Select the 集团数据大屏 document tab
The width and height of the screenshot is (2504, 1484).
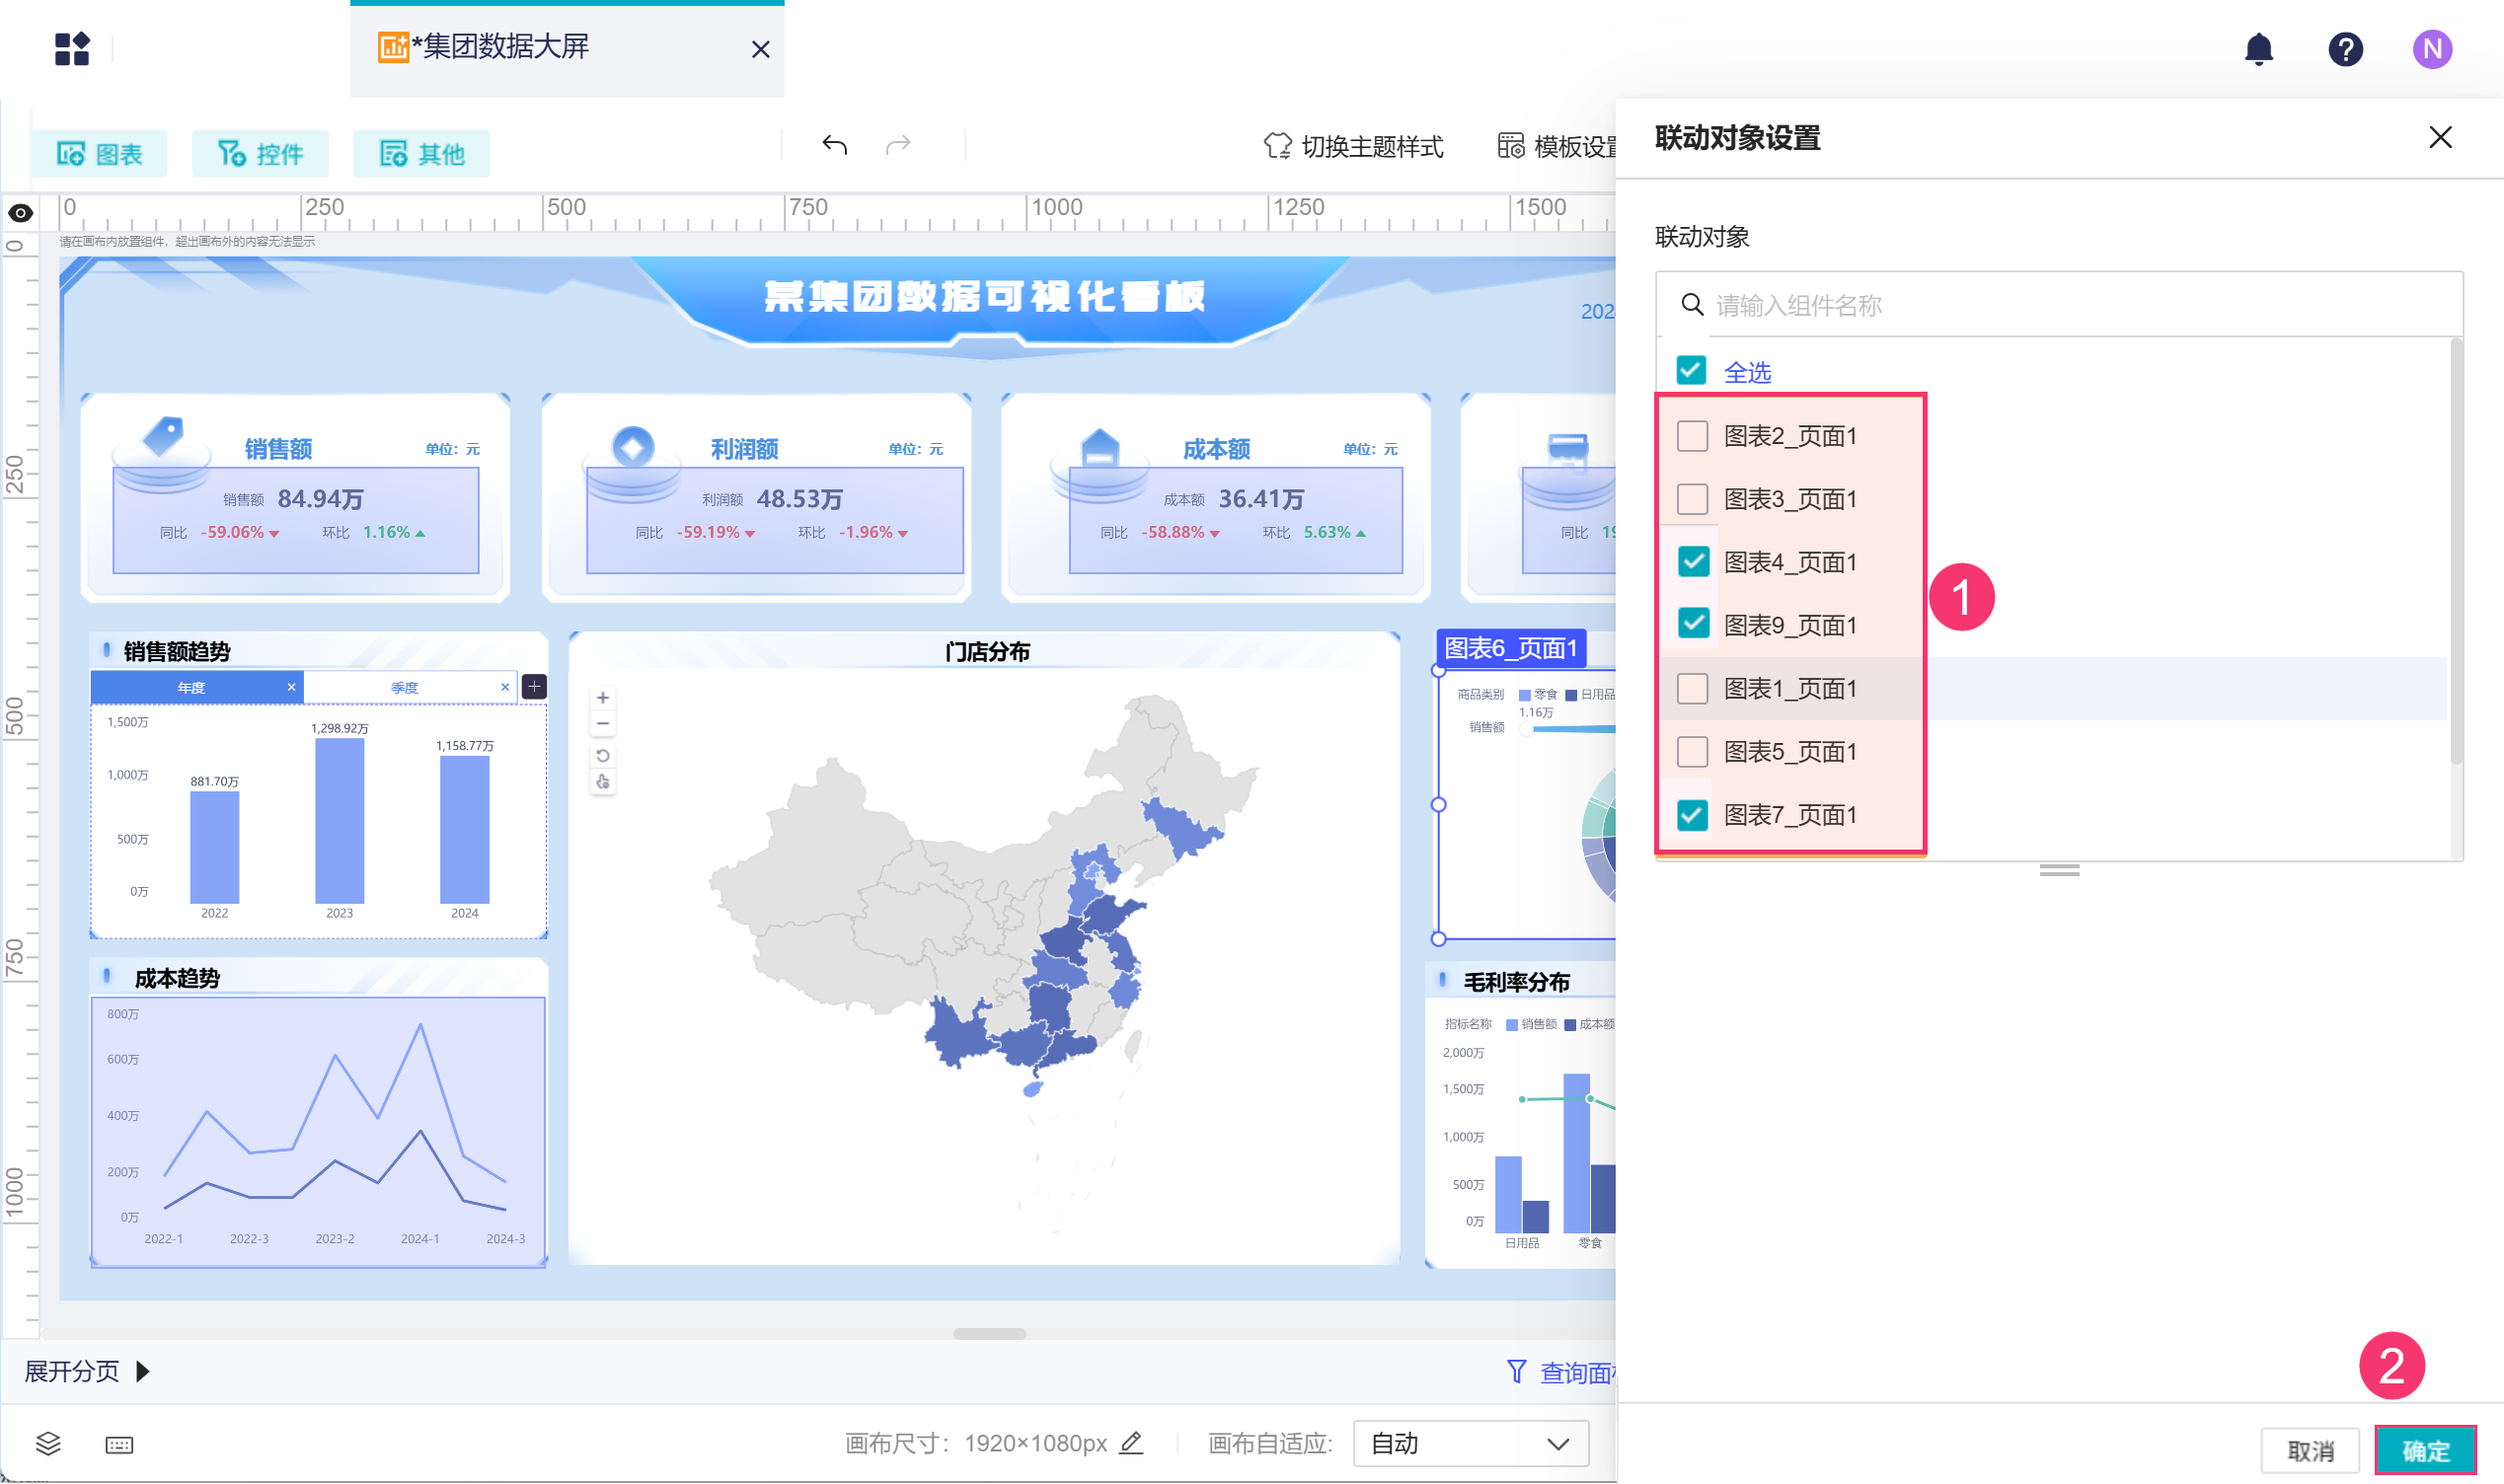(x=505, y=47)
